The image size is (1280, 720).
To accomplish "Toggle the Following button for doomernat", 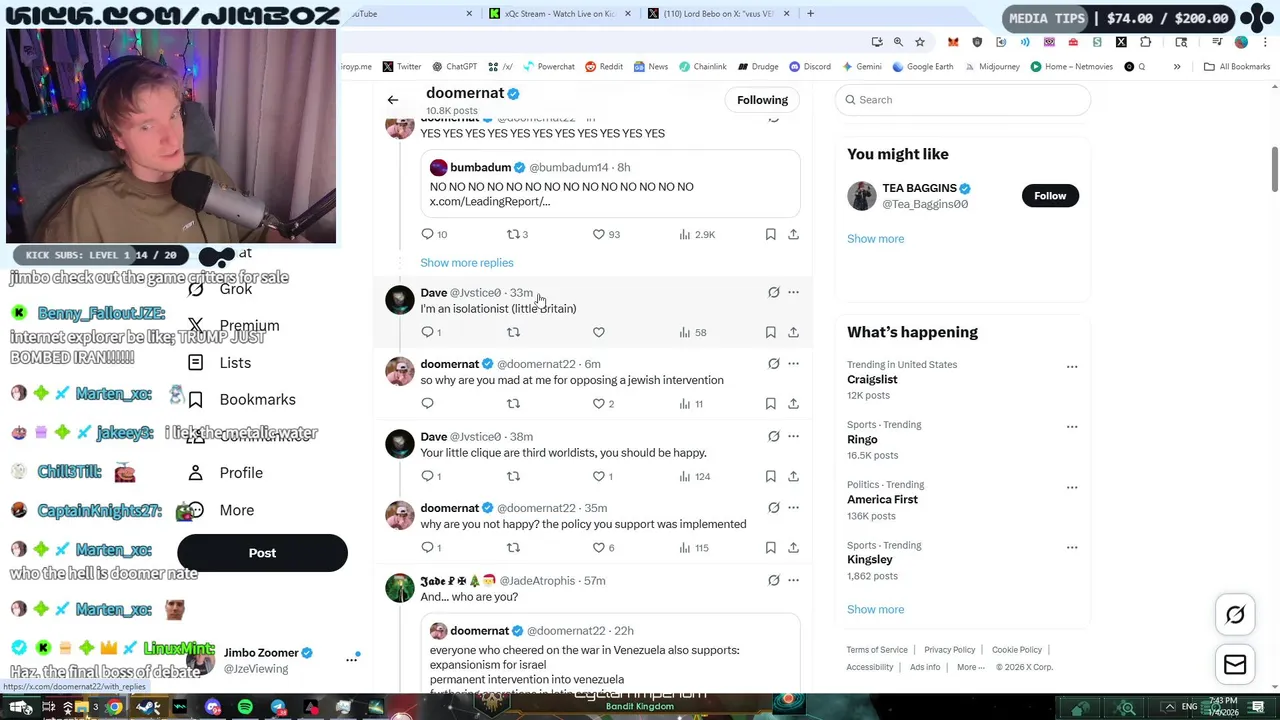I will click(762, 100).
